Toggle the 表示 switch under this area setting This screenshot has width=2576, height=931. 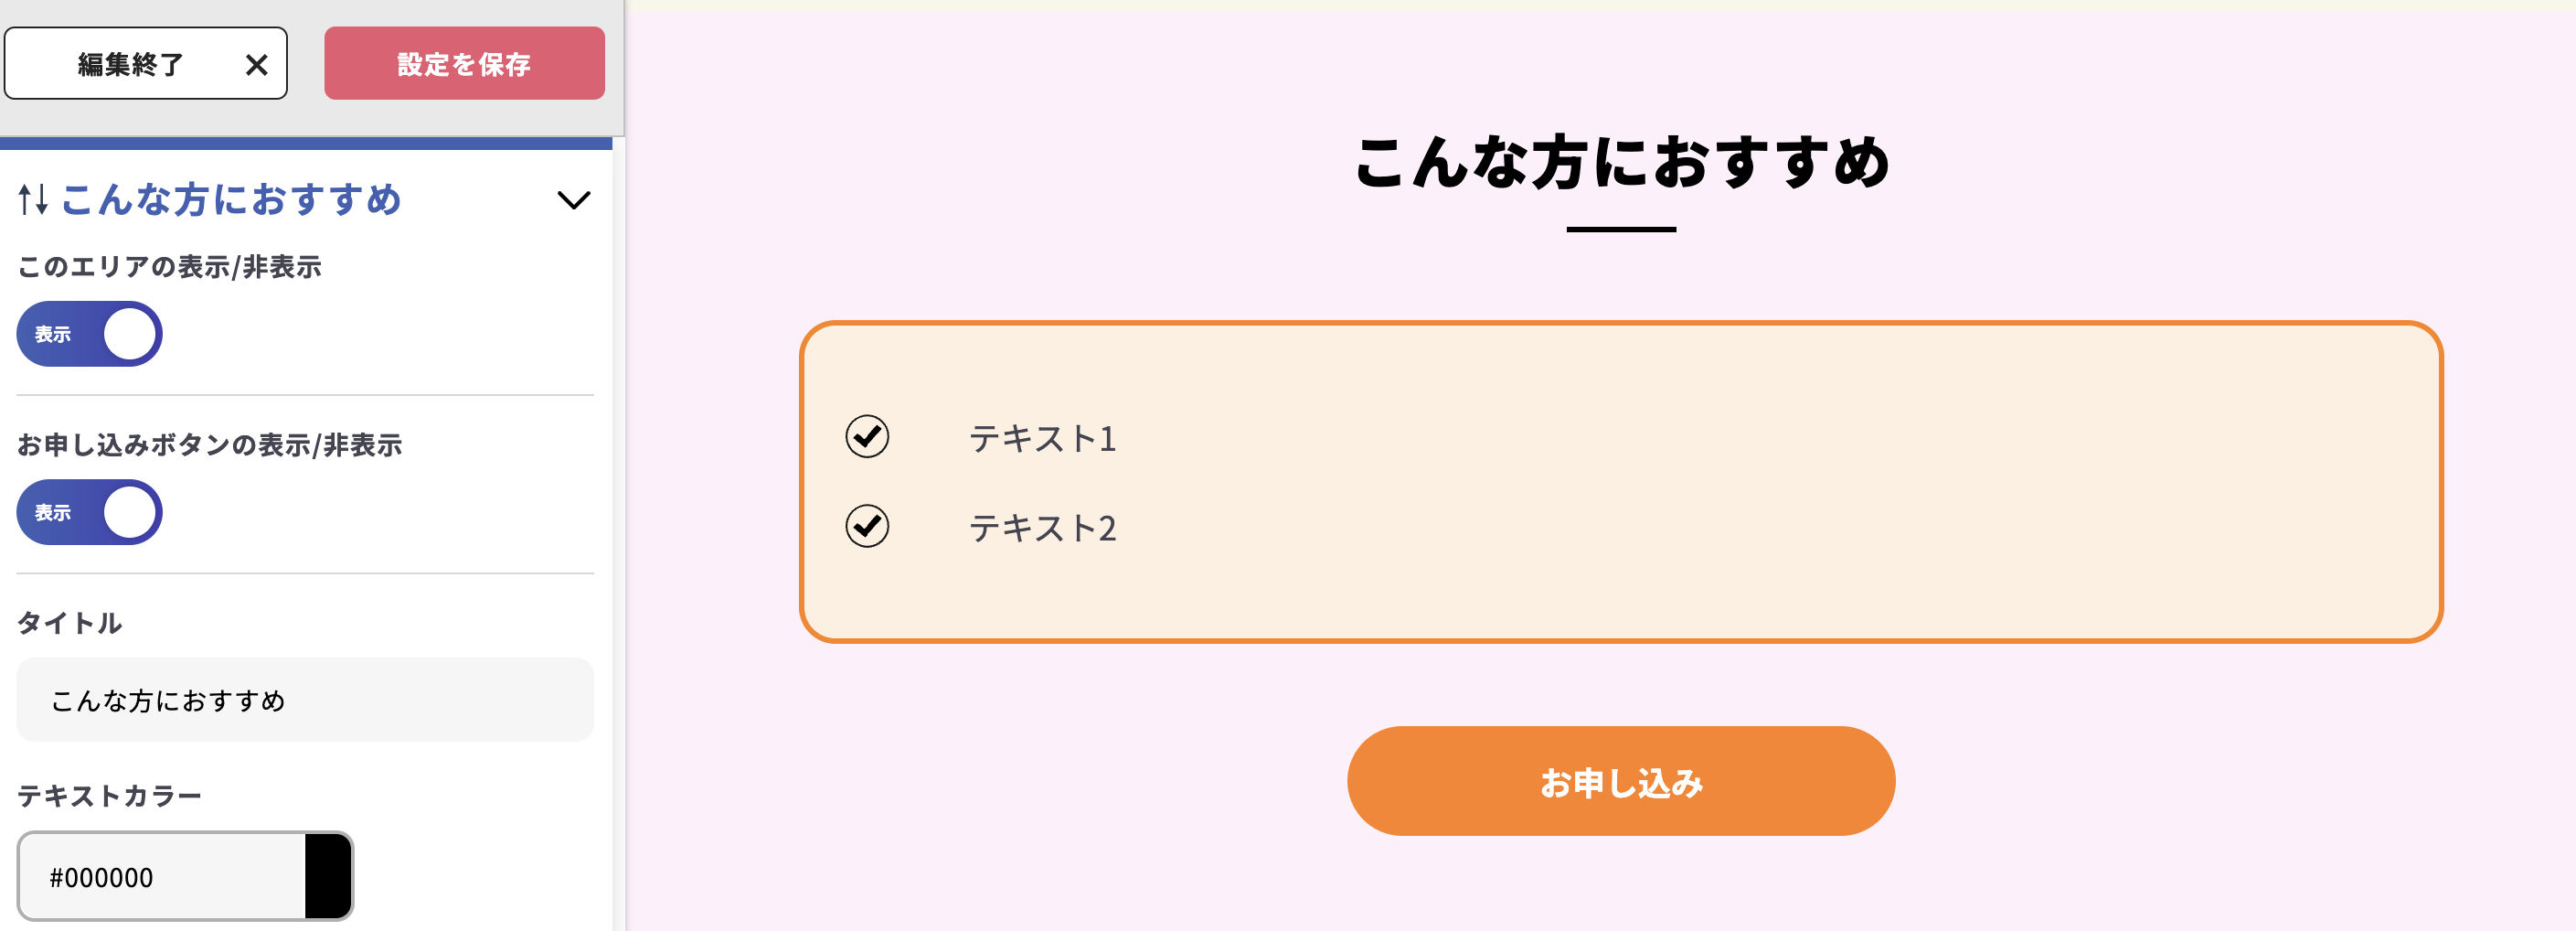click(88, 334)
